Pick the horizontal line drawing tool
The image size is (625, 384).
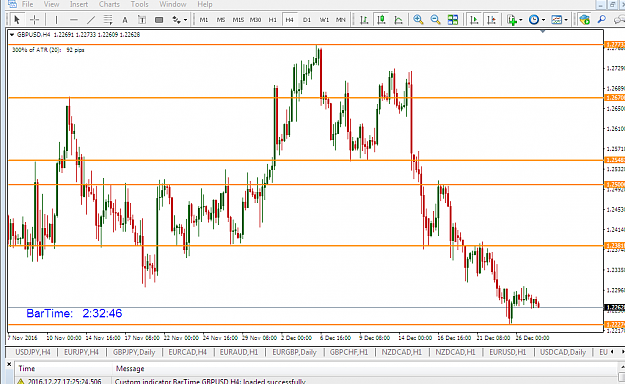point(74,20)
